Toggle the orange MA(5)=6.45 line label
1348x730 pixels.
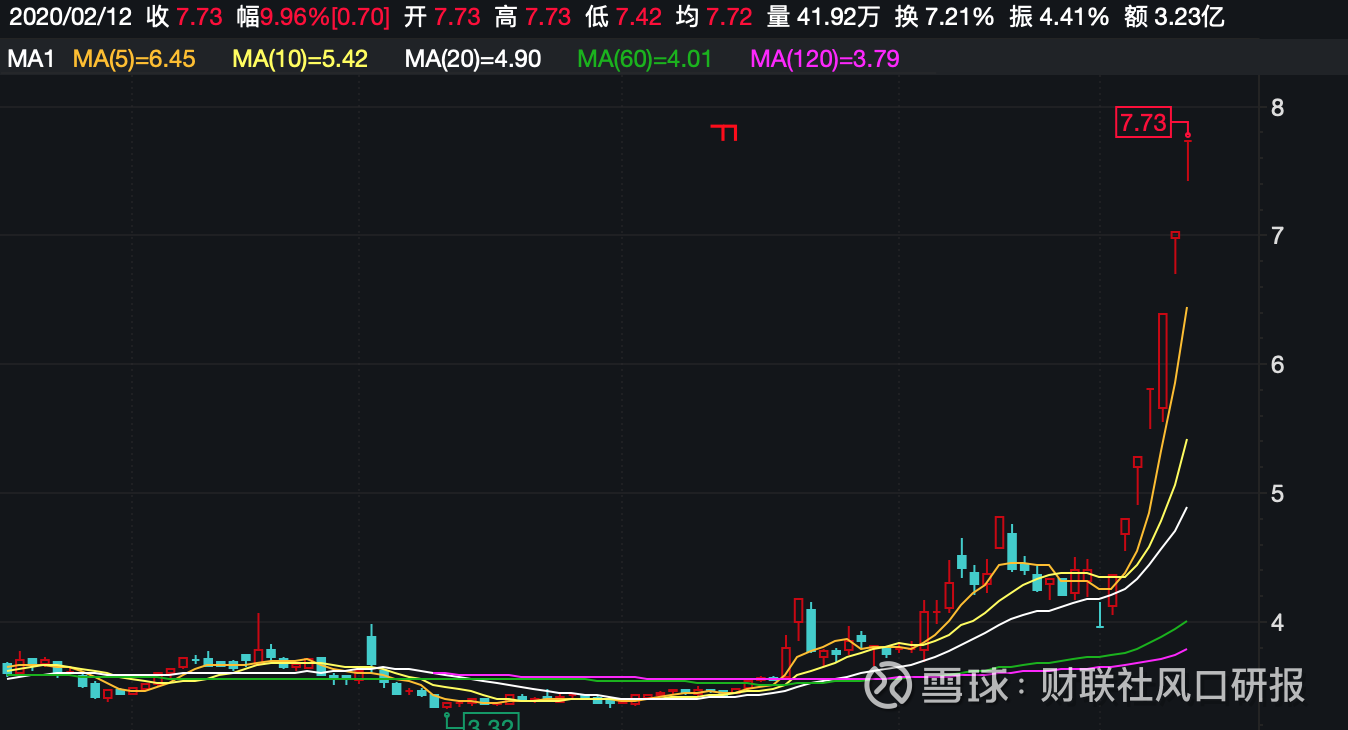134,59
